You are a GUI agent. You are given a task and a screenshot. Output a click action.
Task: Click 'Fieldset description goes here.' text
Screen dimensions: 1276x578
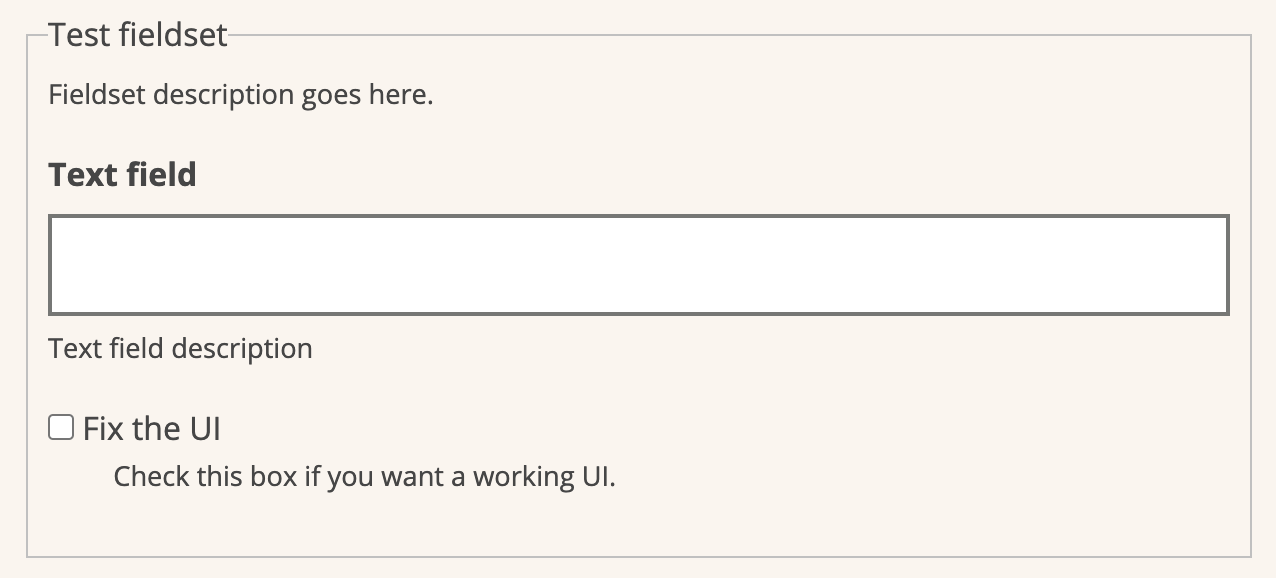click(240, 96)
